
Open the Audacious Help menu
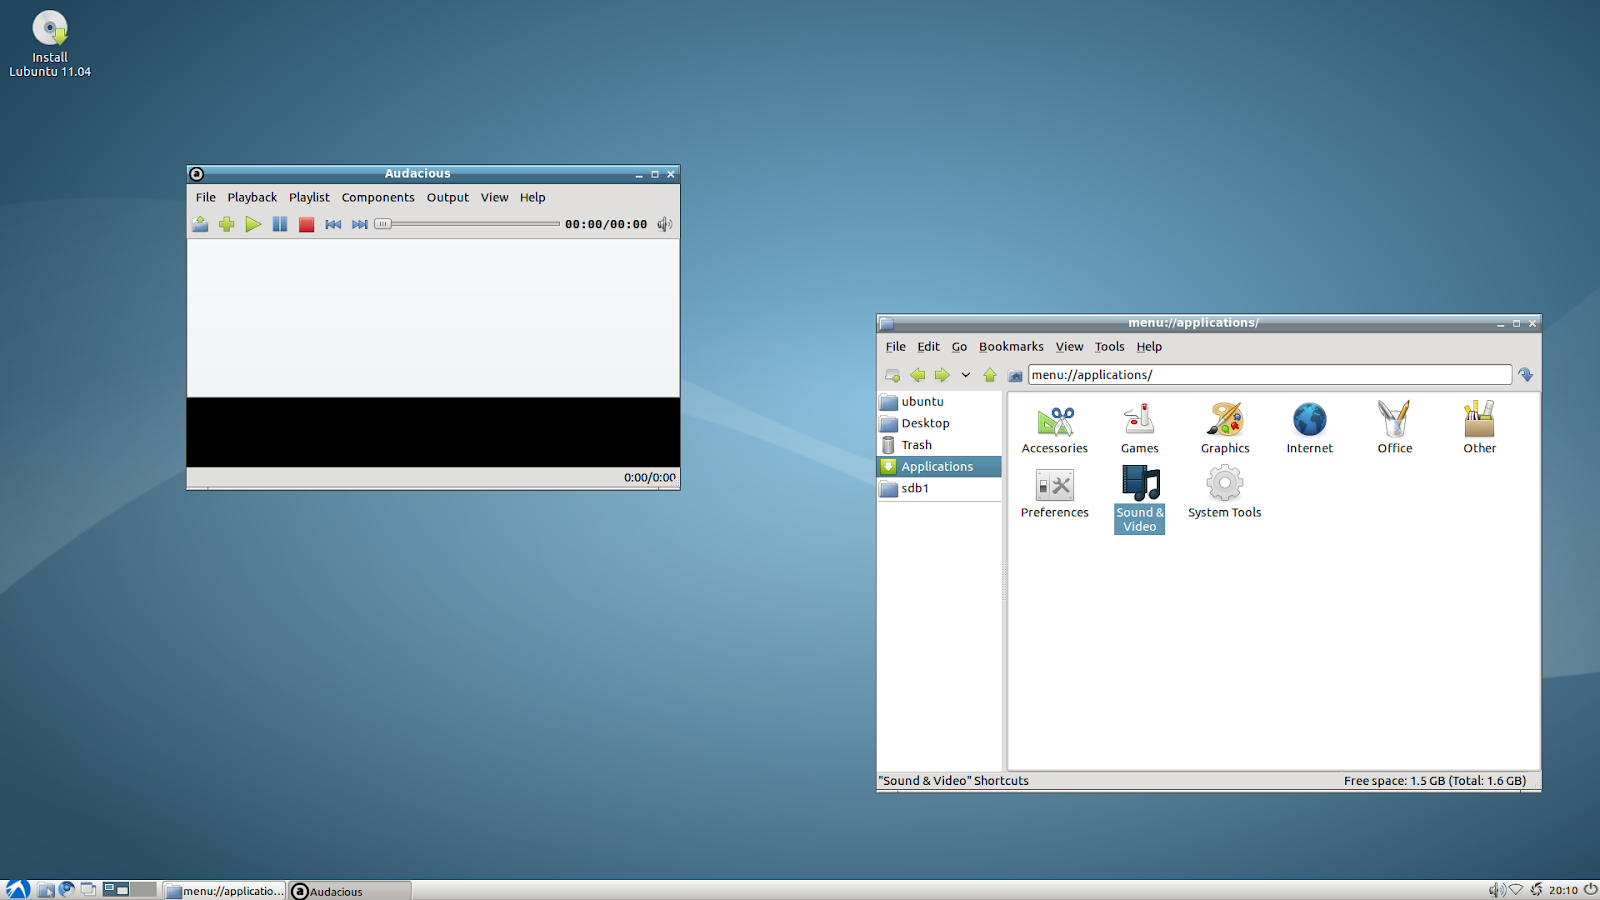[533, 197]
